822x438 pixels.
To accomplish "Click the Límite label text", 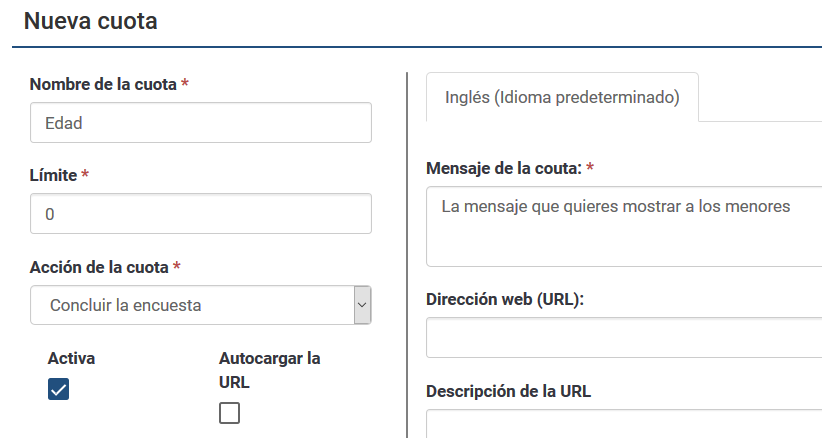I will pyautogui.click(x=53, y=175).
